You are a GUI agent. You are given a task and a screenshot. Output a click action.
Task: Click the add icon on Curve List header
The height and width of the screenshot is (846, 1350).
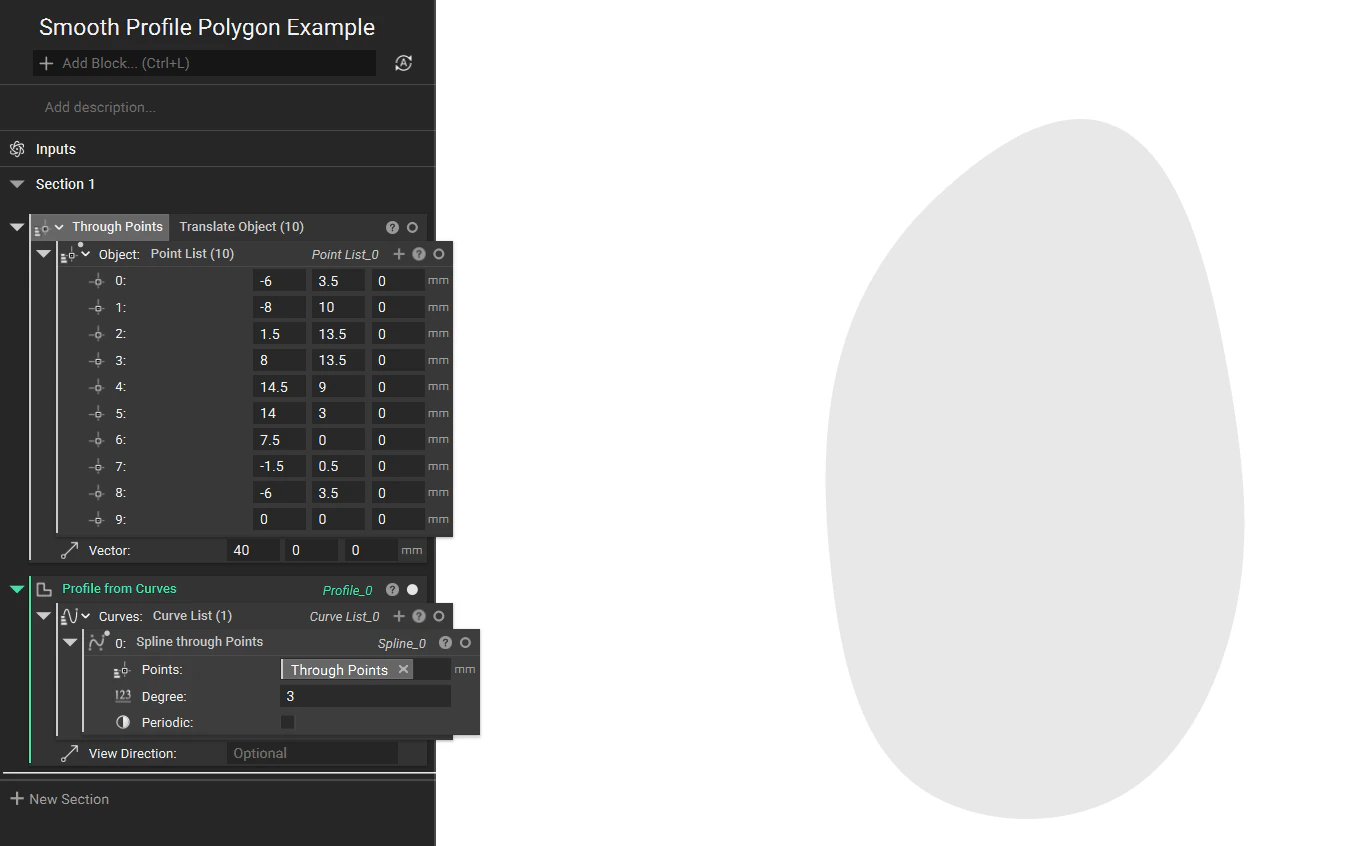pos(399,615)
